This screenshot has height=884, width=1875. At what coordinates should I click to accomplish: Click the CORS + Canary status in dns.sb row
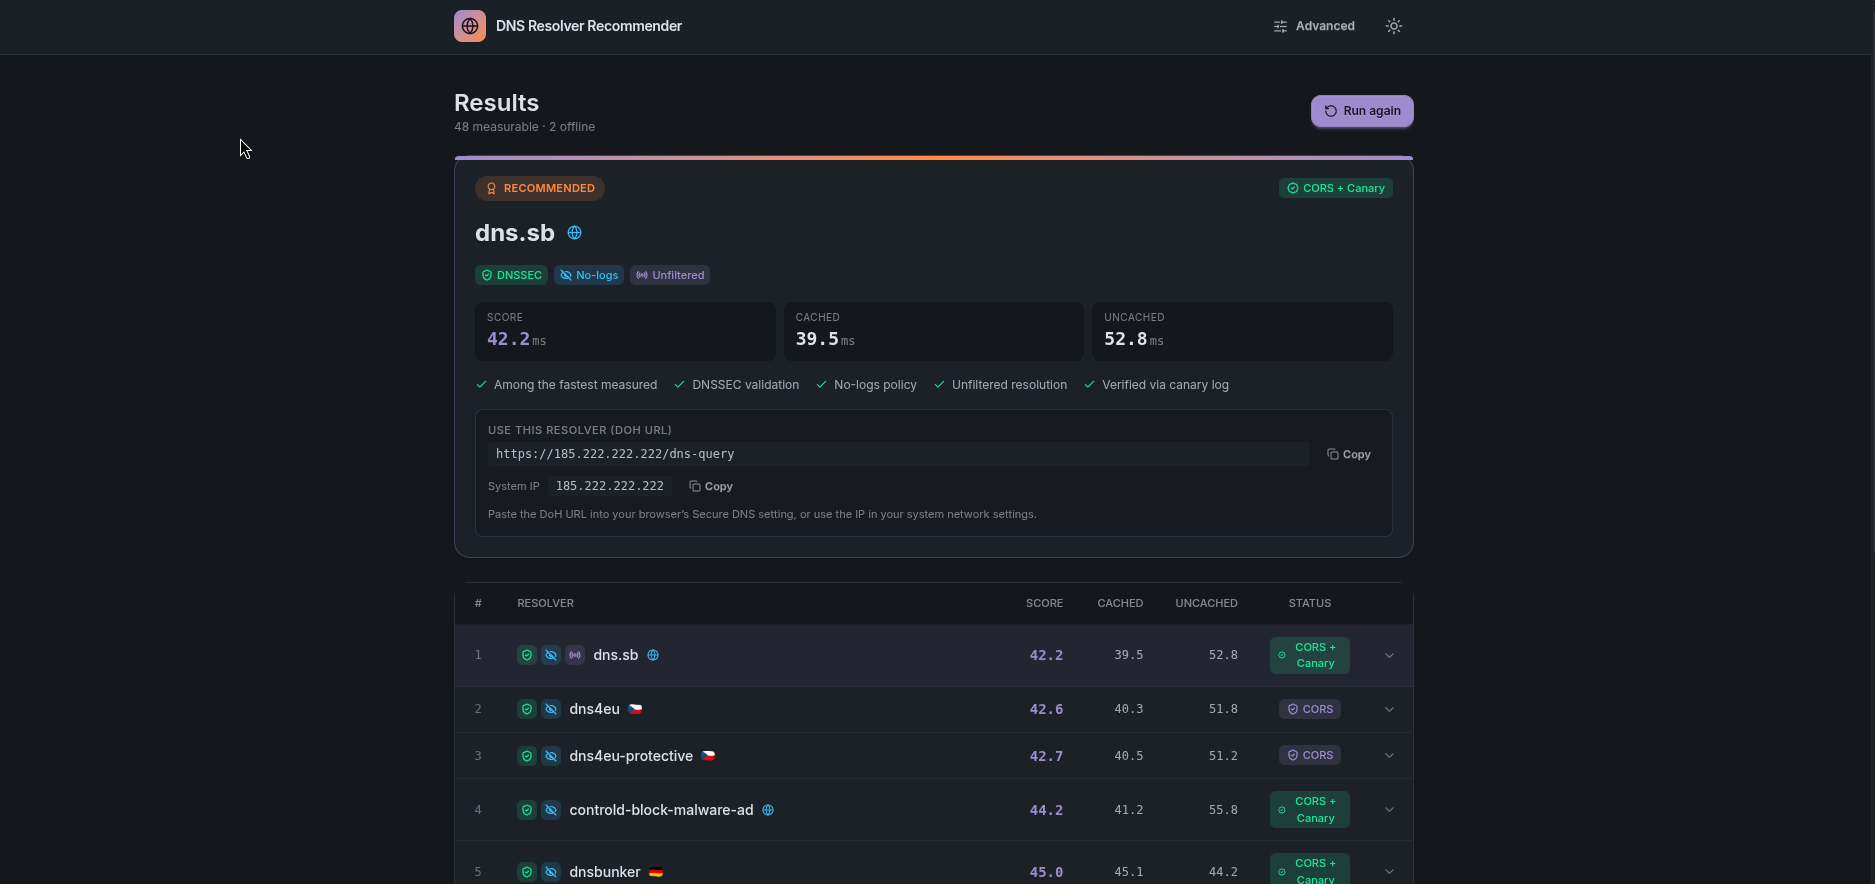click(1310, 656)
